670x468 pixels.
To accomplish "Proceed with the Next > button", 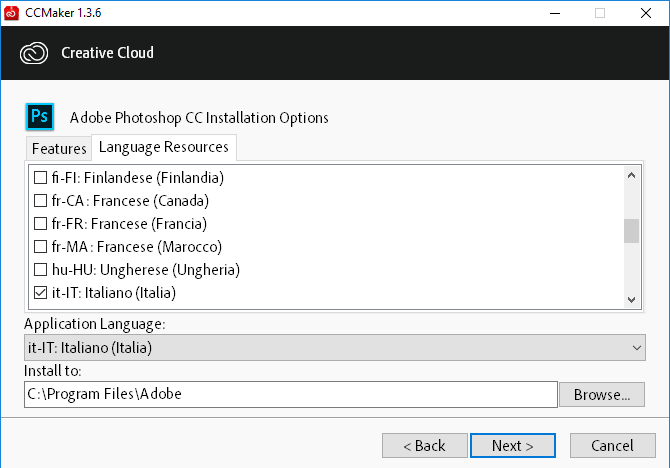I will pos(513,446).
